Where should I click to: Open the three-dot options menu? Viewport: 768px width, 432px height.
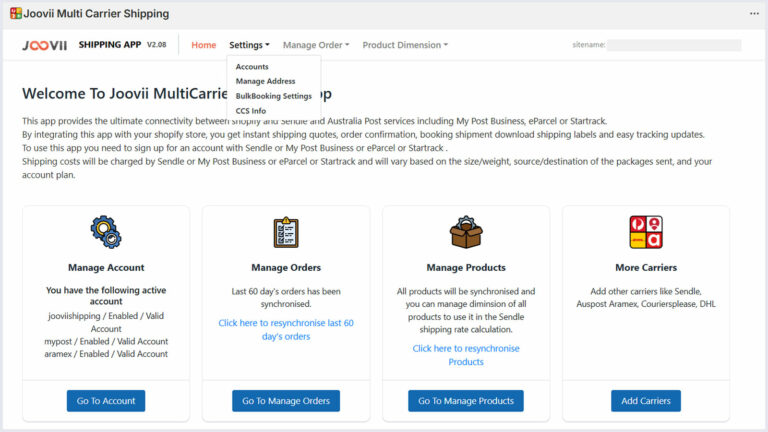pos(754,14)
